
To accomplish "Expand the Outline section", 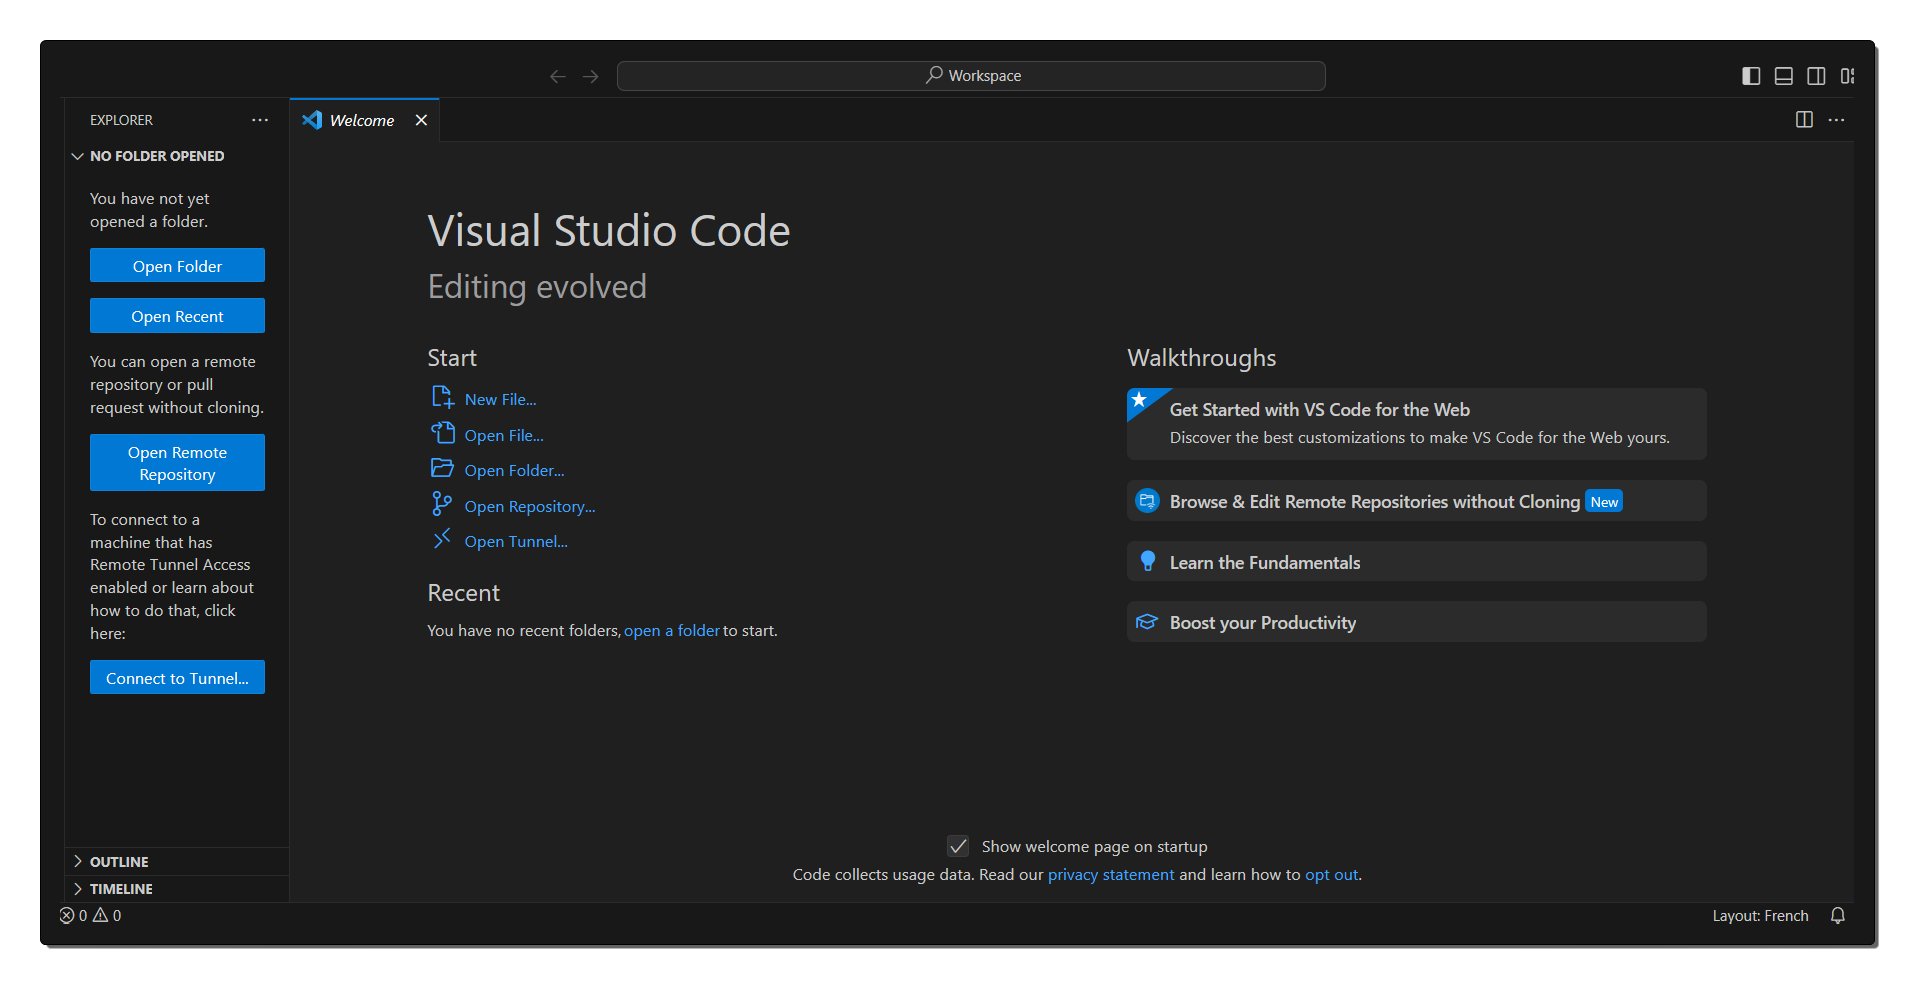I will click(x=177, y=862).
